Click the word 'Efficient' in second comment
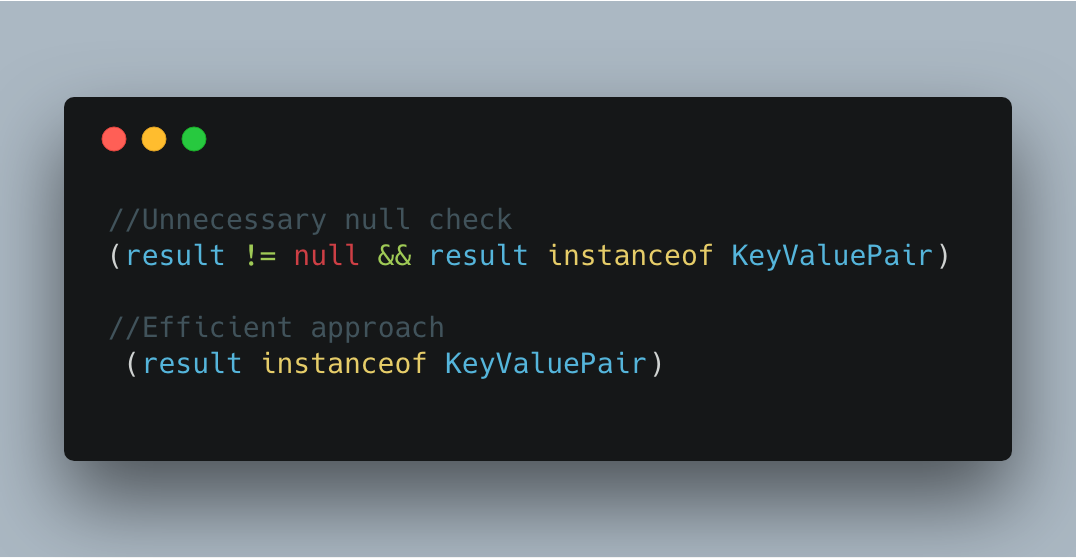Screen dimensions: 1076x558 pyautogui.click(x=218, y=327)
